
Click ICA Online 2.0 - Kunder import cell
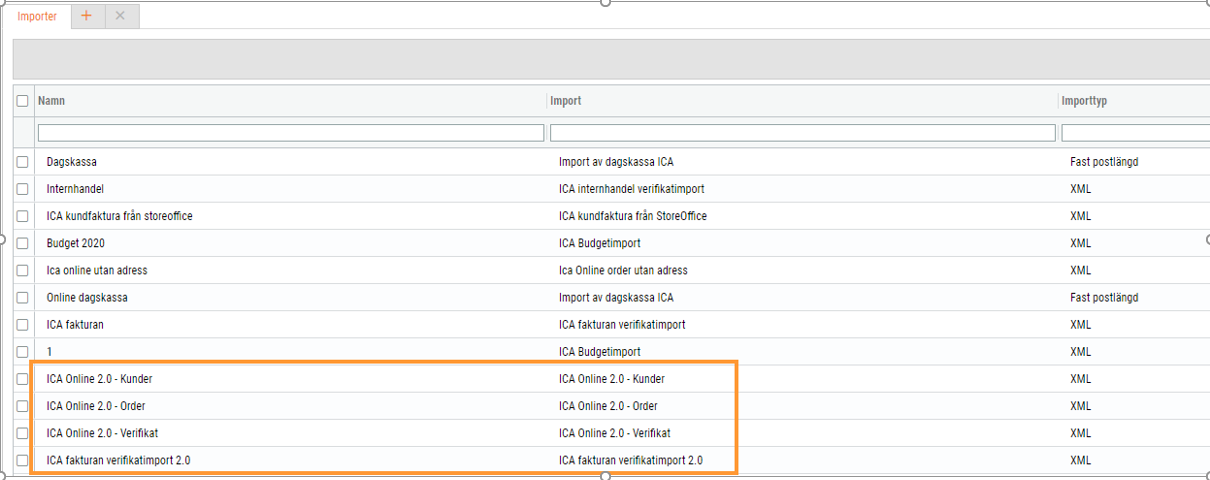[612, 379]
